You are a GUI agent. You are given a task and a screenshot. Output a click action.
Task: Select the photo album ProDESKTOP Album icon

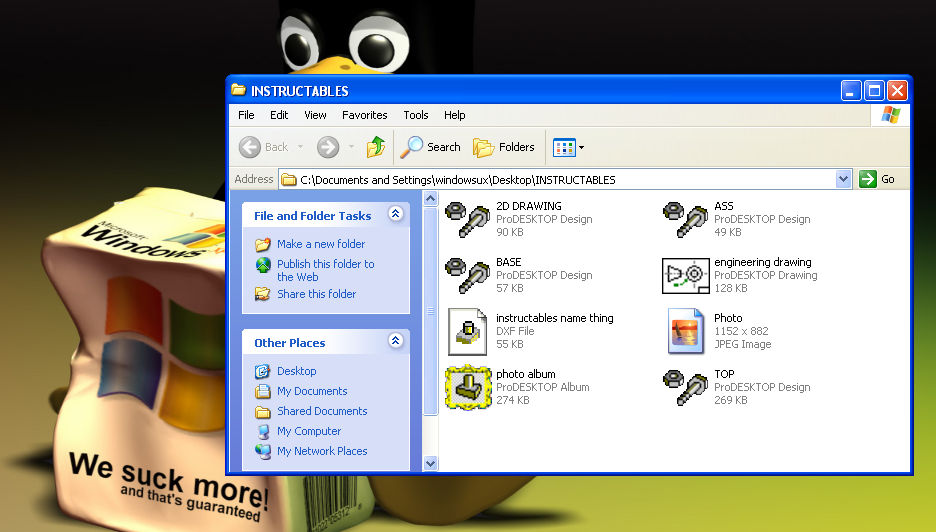[x=468, y=388]
